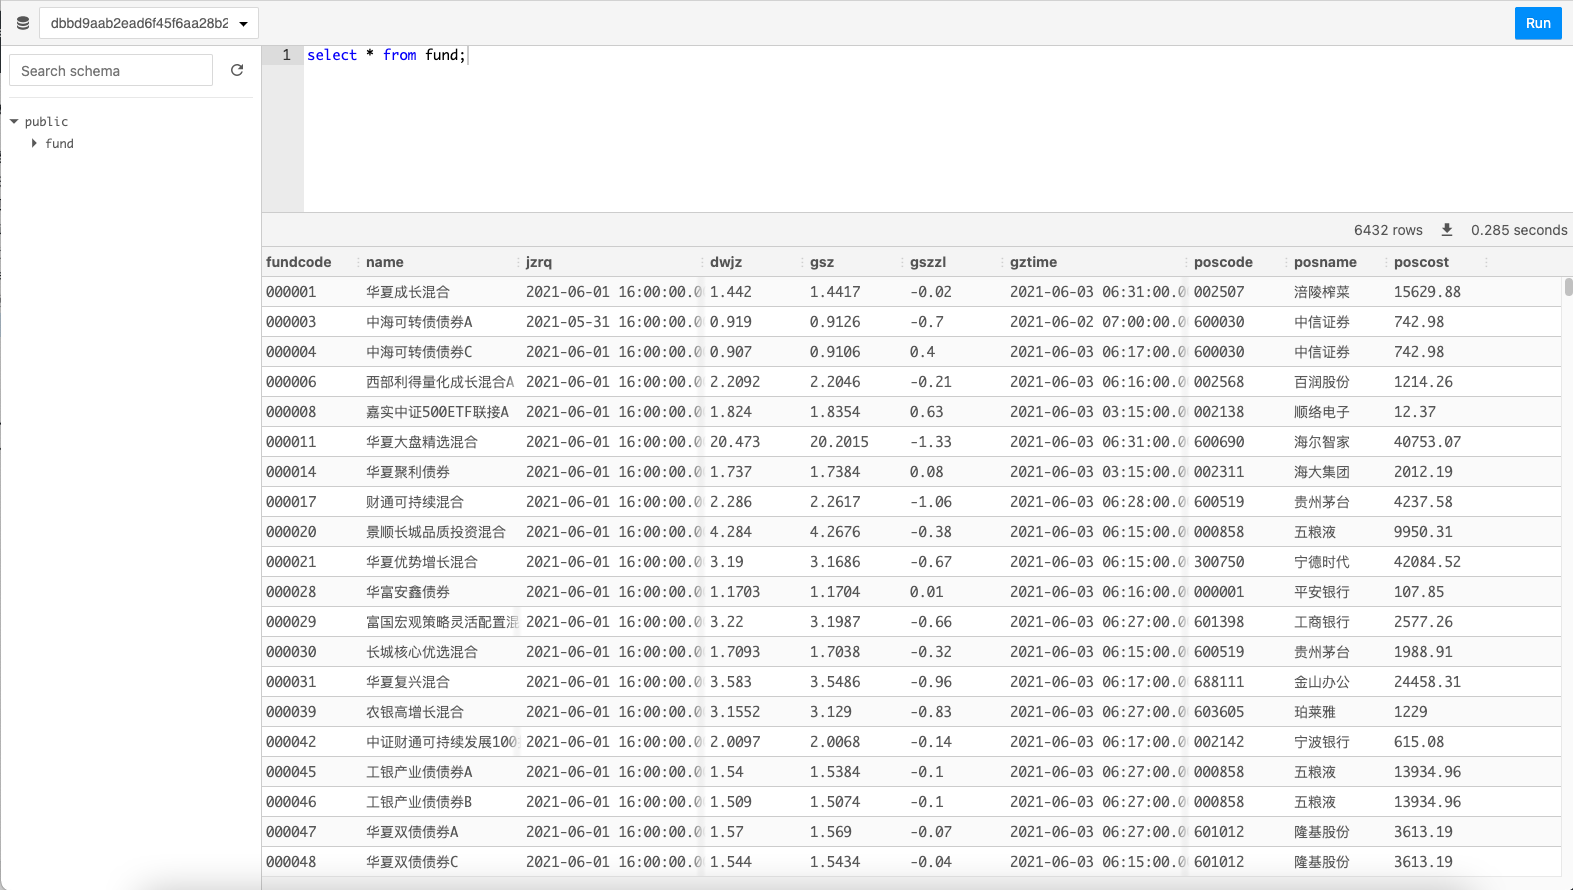Select the dwjz cell 20.473
Screen dimensions: 1573x890
coord(735,442)
